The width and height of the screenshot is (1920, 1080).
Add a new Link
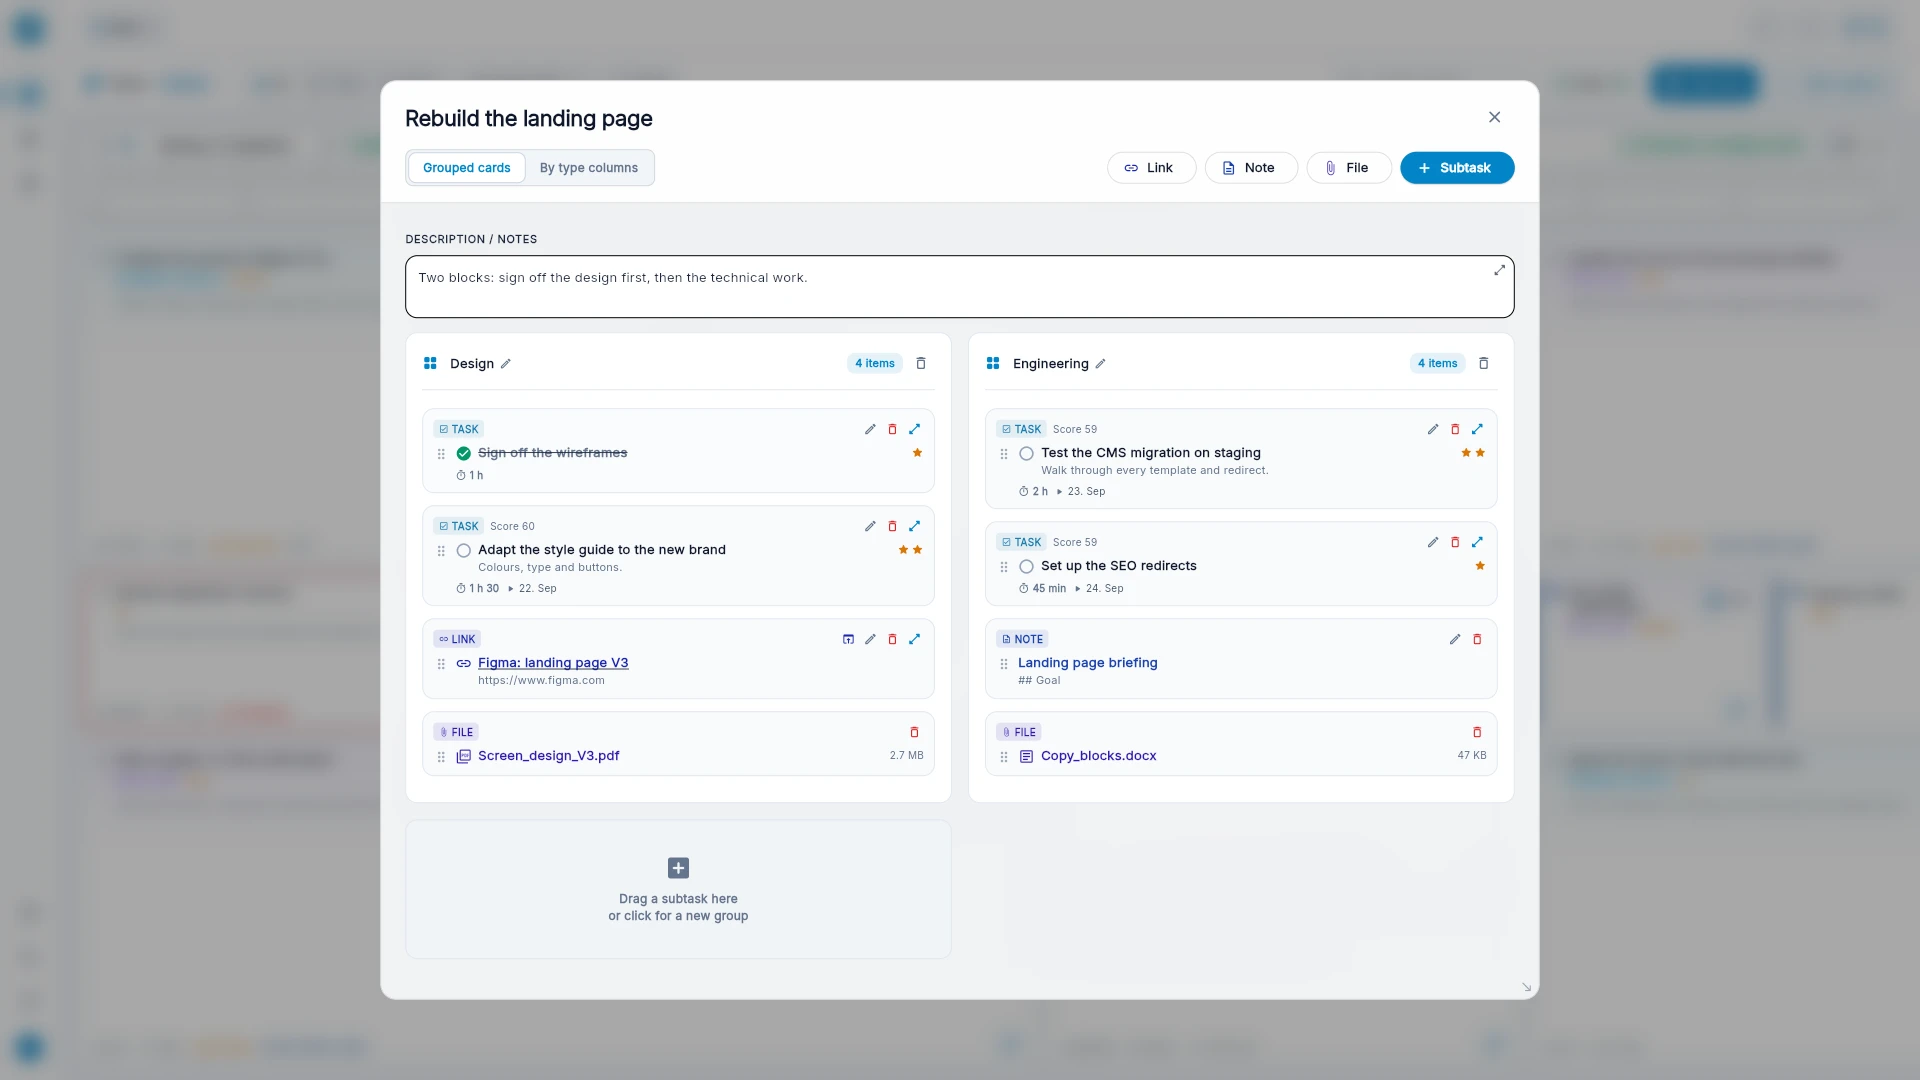[1150, 168]
